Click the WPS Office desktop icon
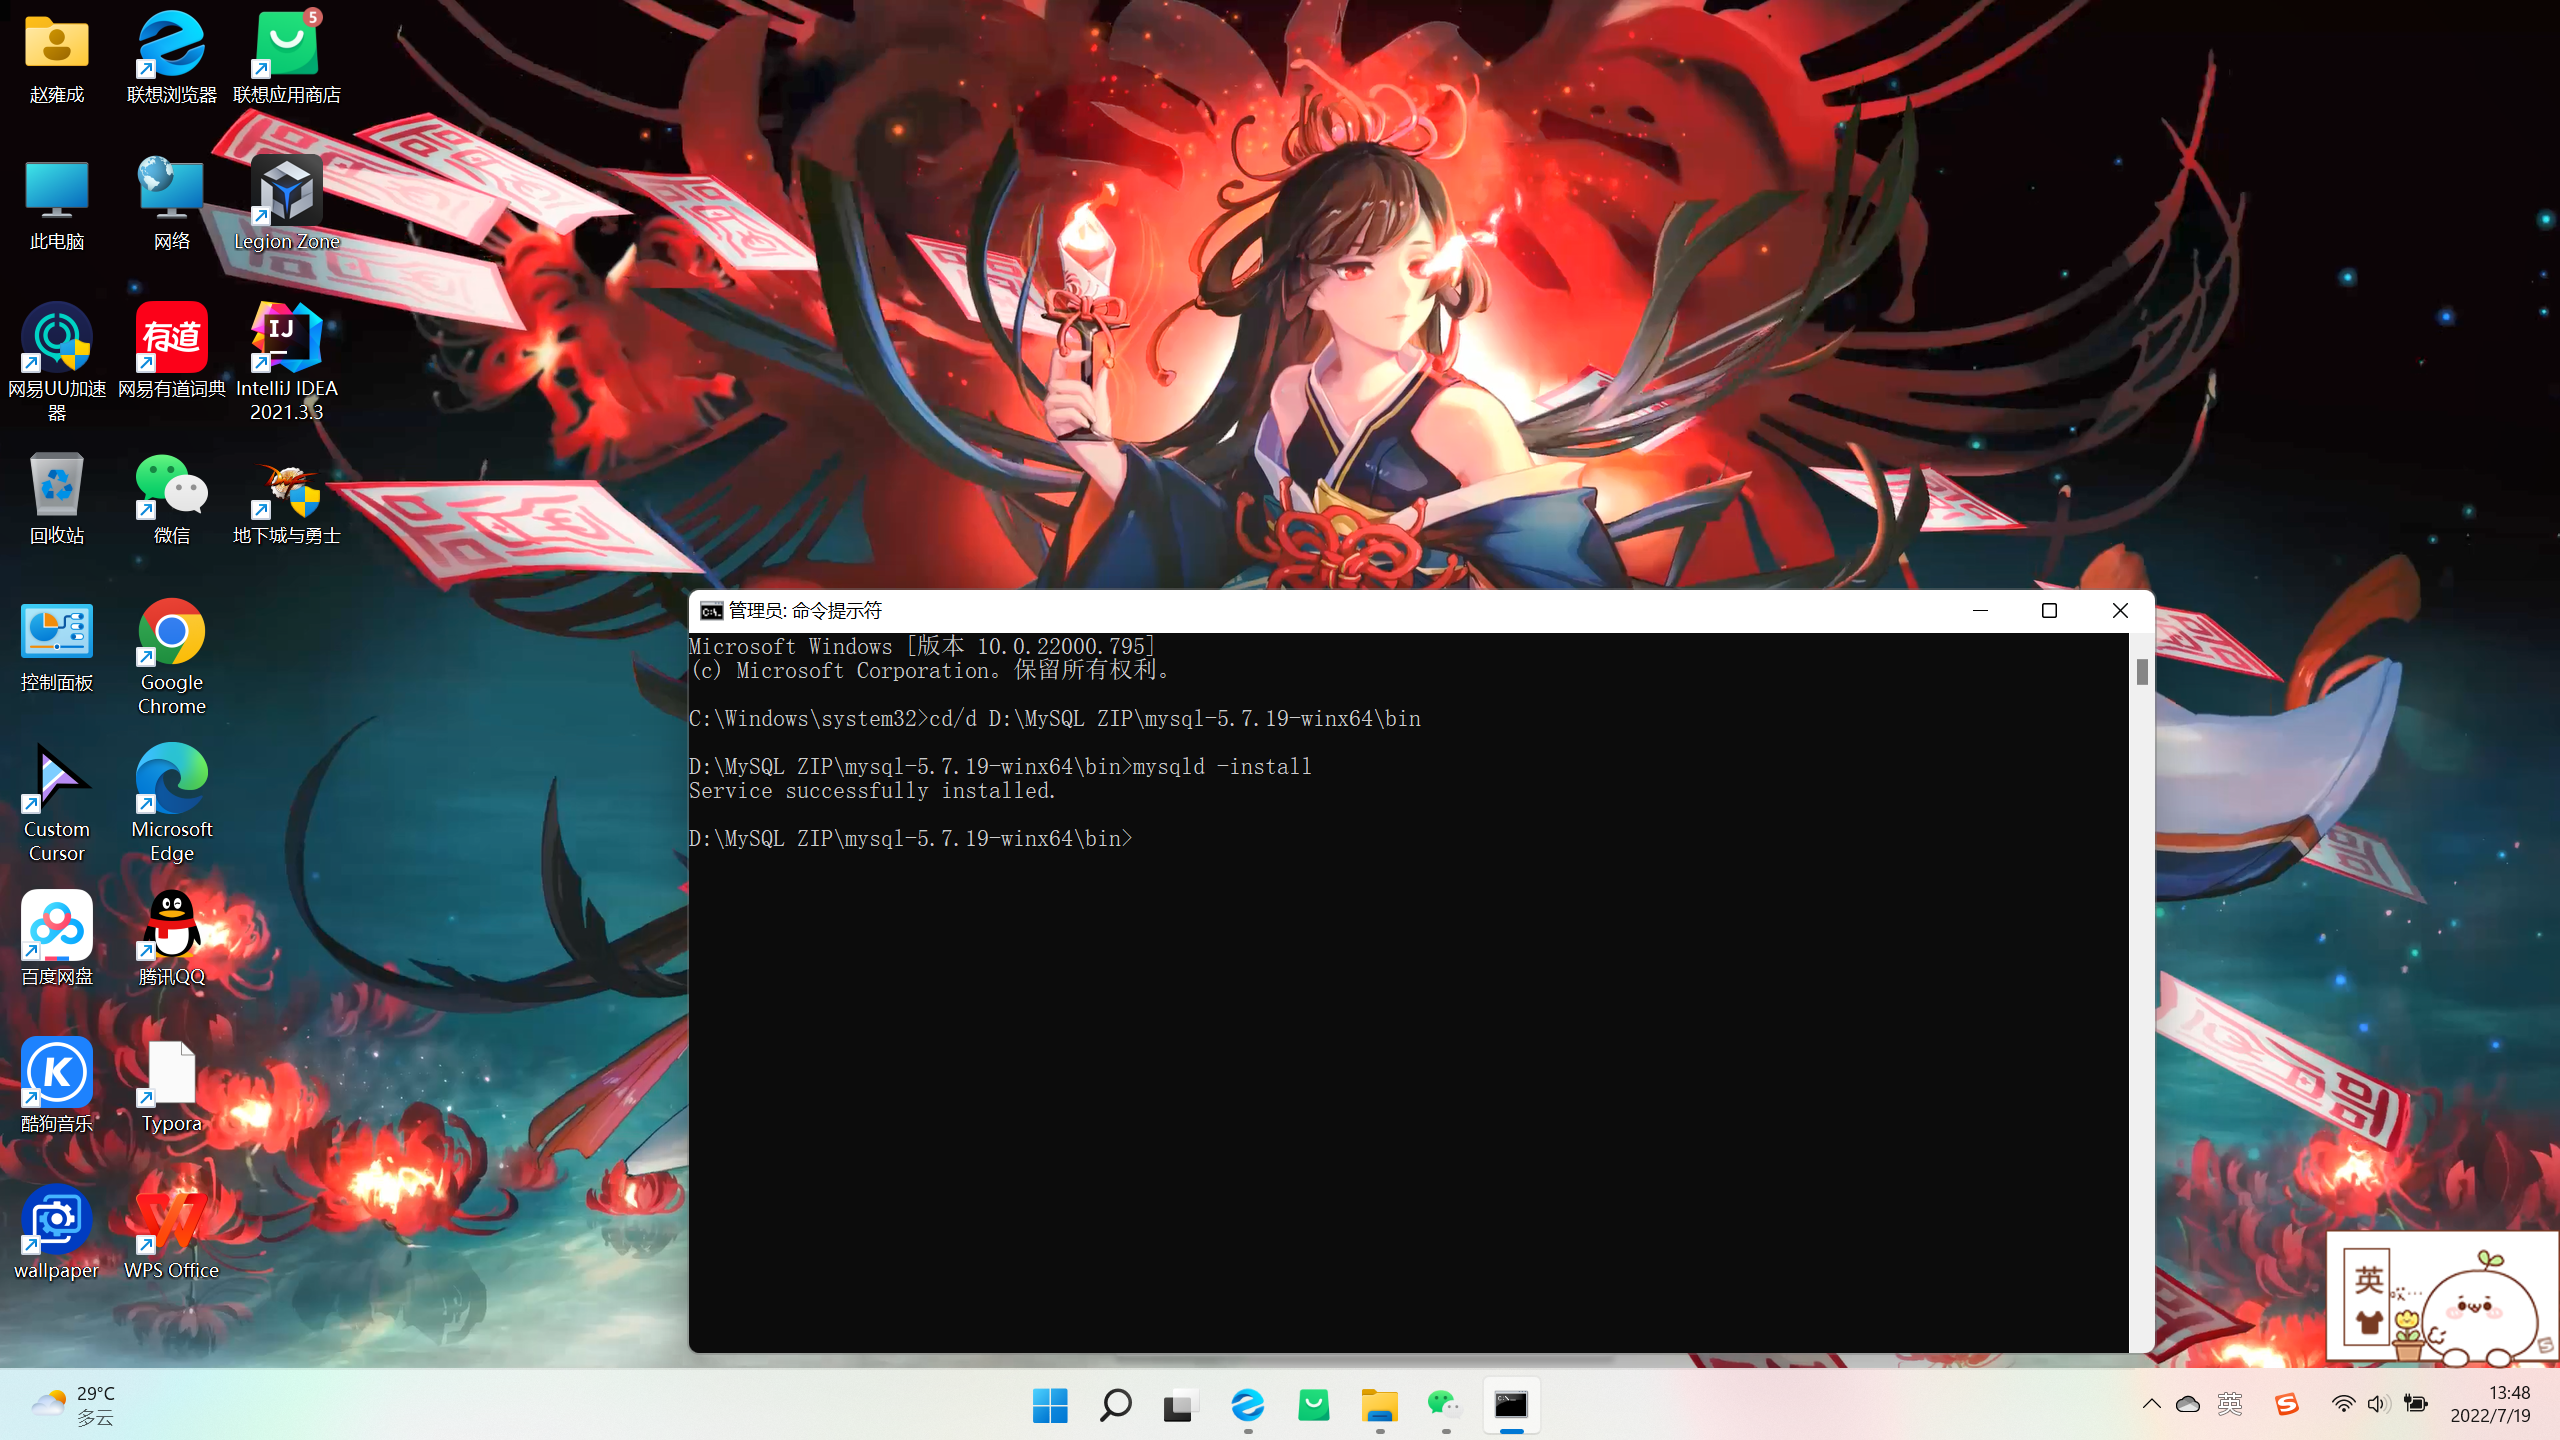Viewport: 2560px width, 1440px height. click(x=171, y=1222)
